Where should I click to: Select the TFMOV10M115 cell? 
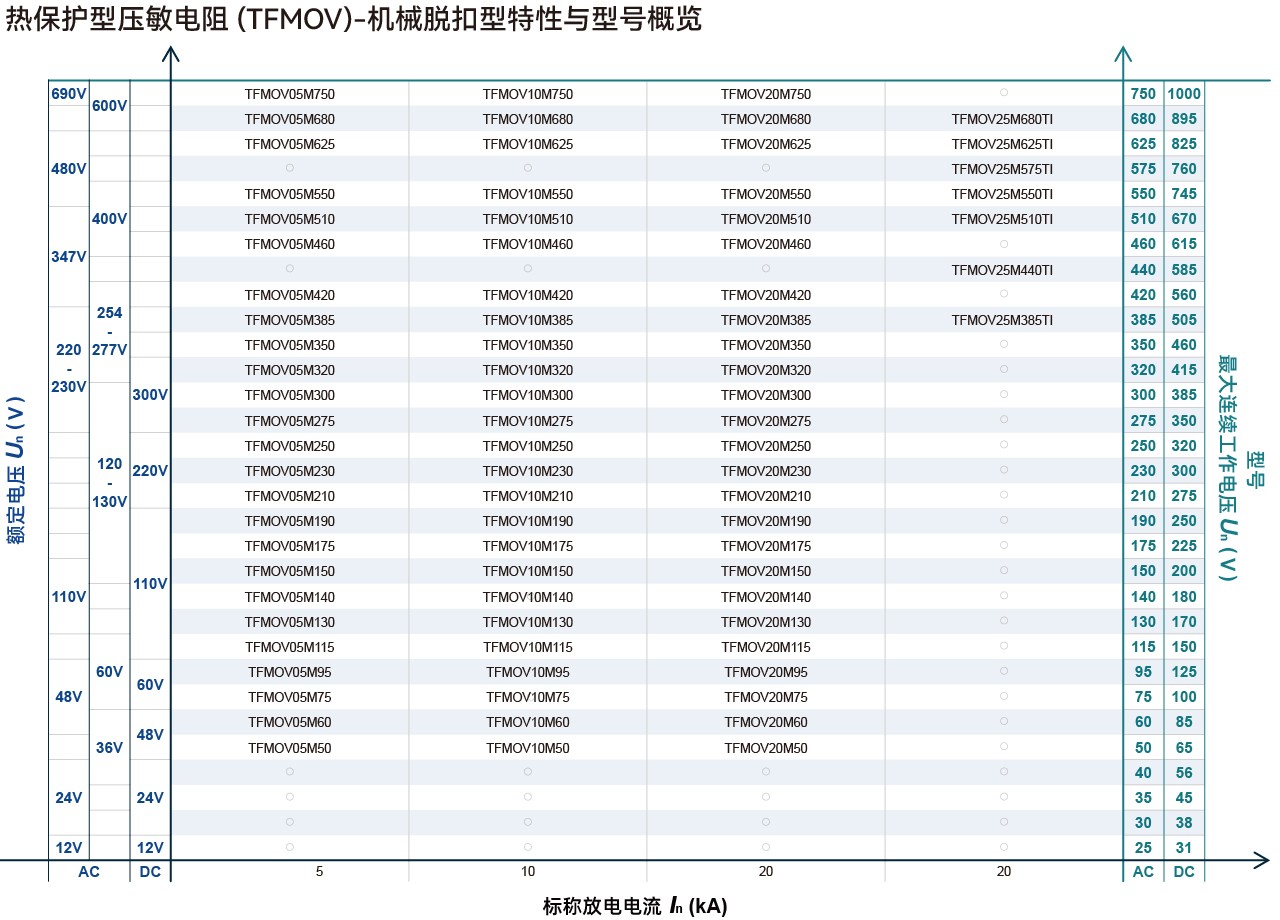pos(527,647)
